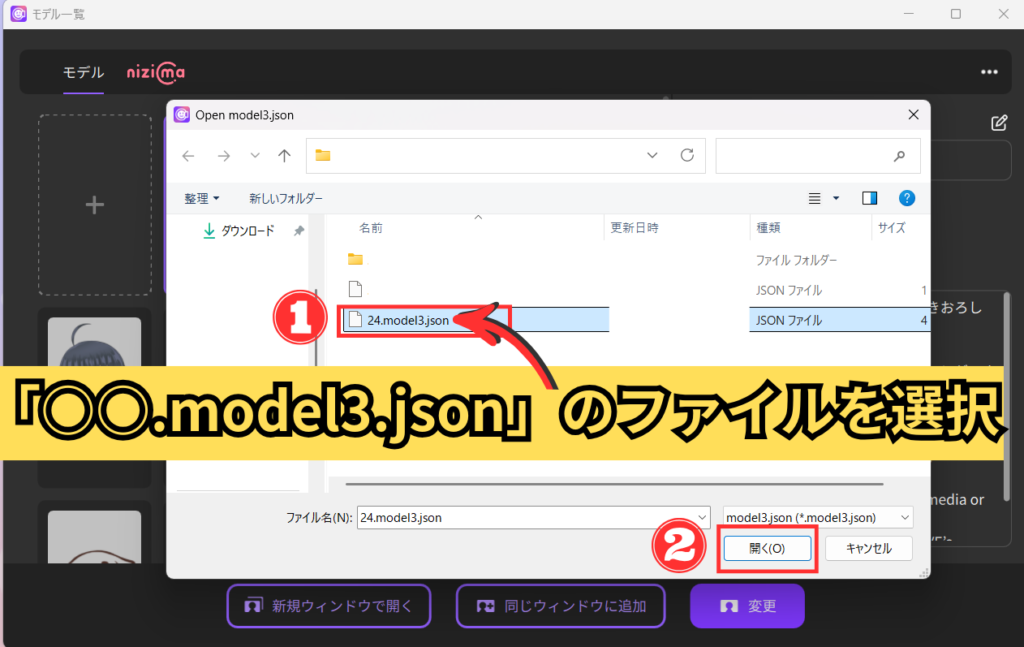This screenshot has width=1024, height=647.
Task: Select ダウンロード in the navigation pane
Action: click(x=246, y=231)
